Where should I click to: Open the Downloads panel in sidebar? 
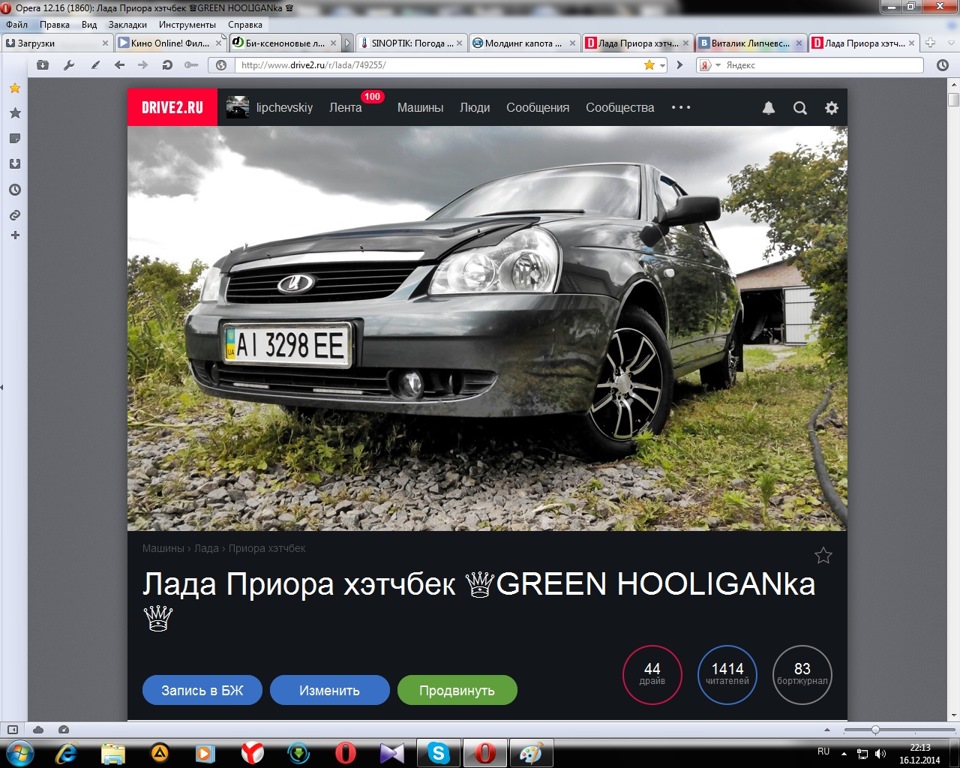point(15,164)
